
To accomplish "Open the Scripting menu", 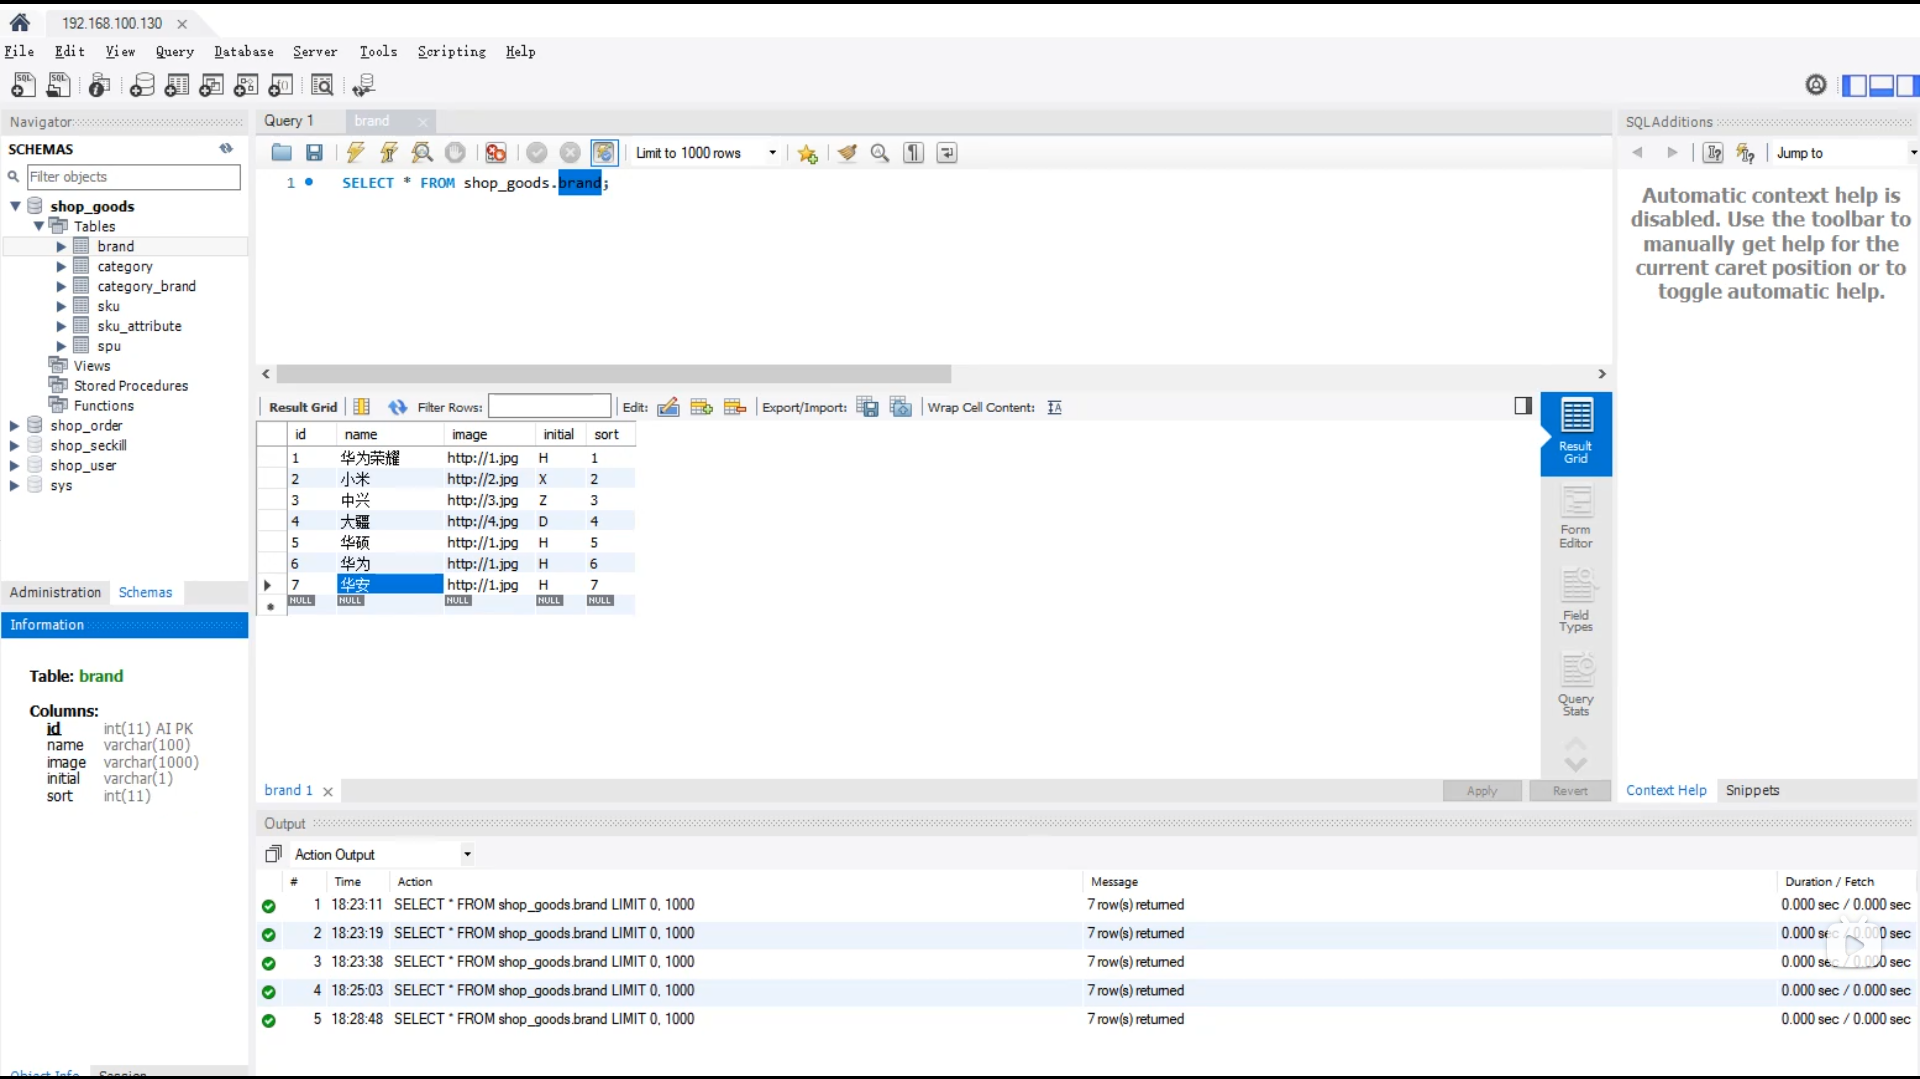I will point(452,51).
